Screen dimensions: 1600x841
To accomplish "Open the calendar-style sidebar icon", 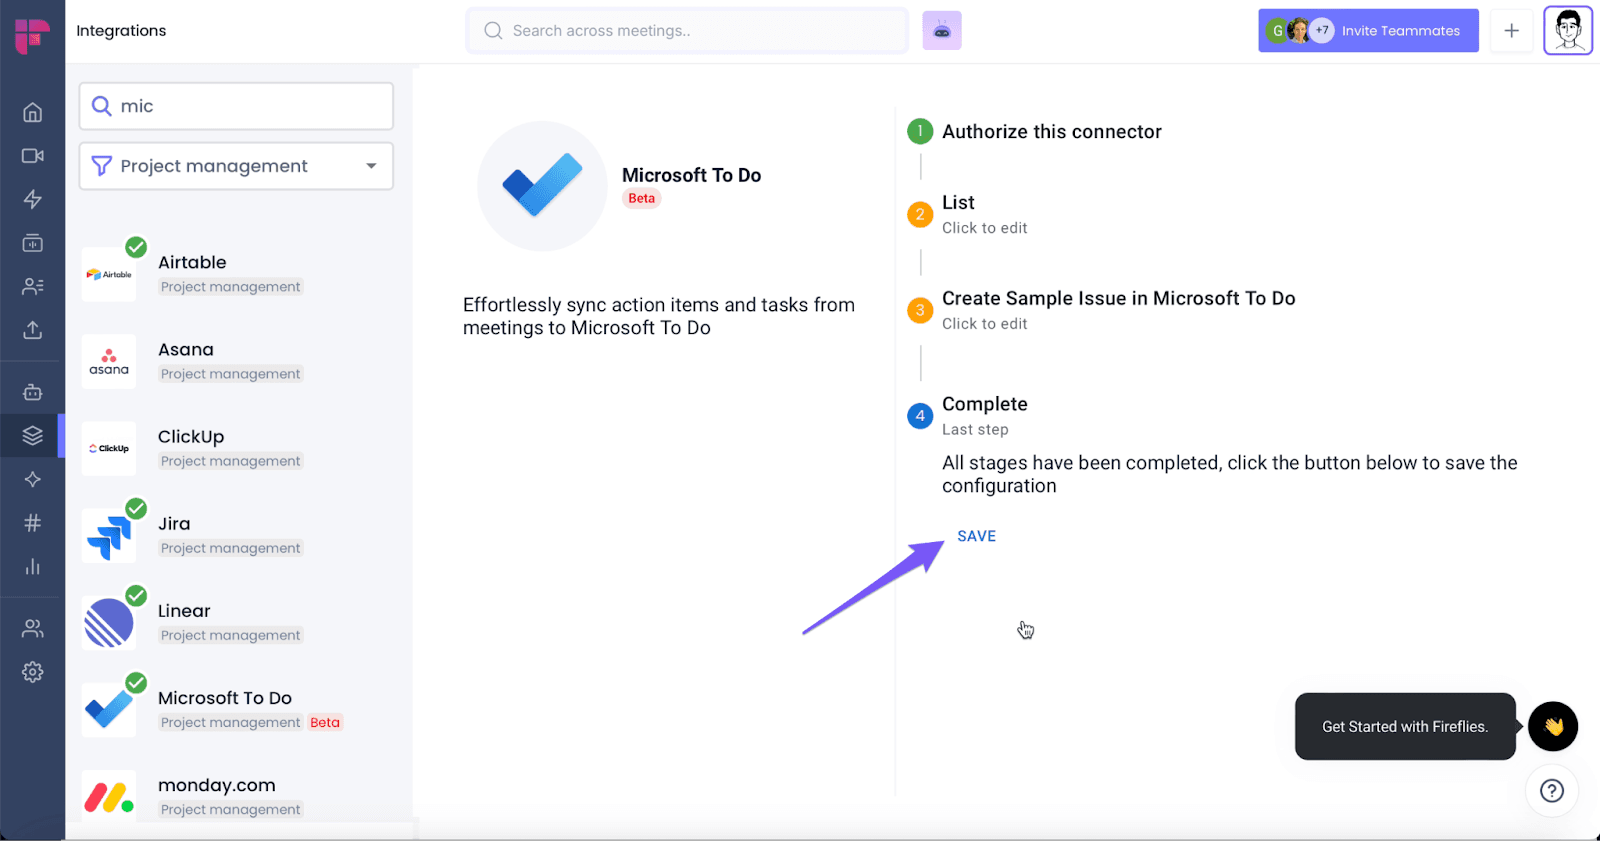I will [x=33, y=243].
